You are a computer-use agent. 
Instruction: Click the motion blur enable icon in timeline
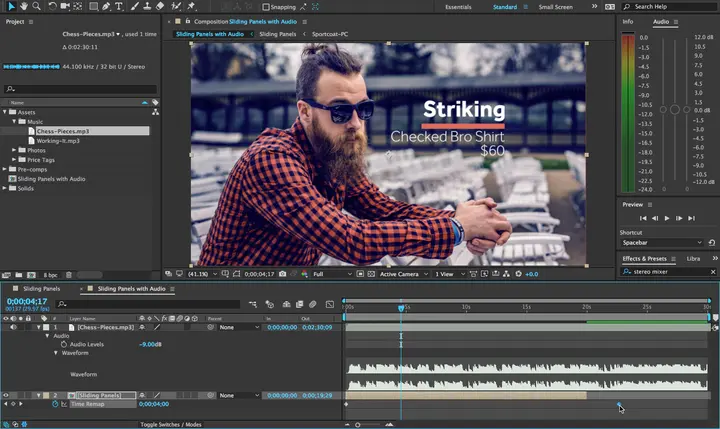313,304
